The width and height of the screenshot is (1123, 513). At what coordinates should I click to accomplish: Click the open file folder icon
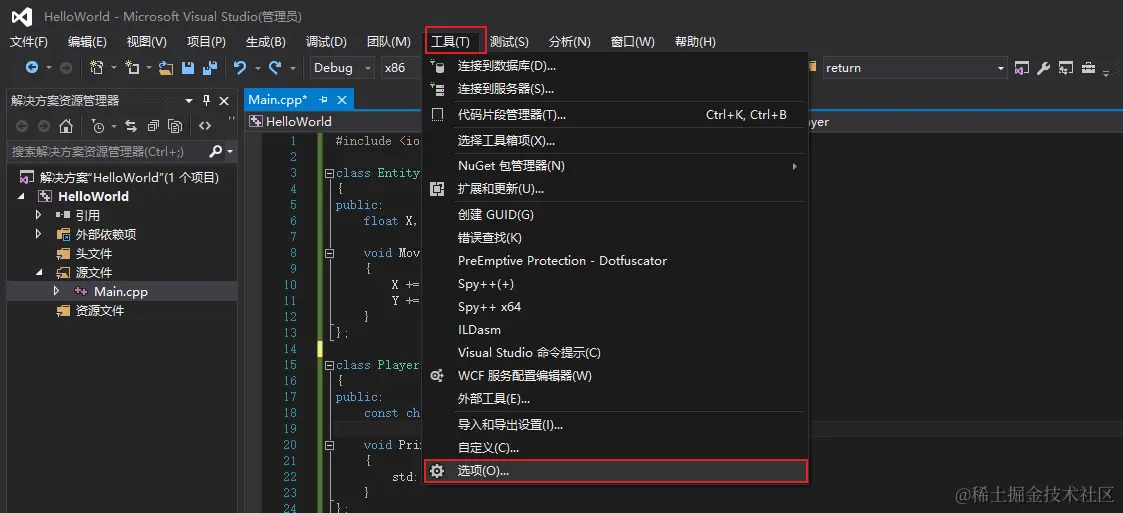166,67
